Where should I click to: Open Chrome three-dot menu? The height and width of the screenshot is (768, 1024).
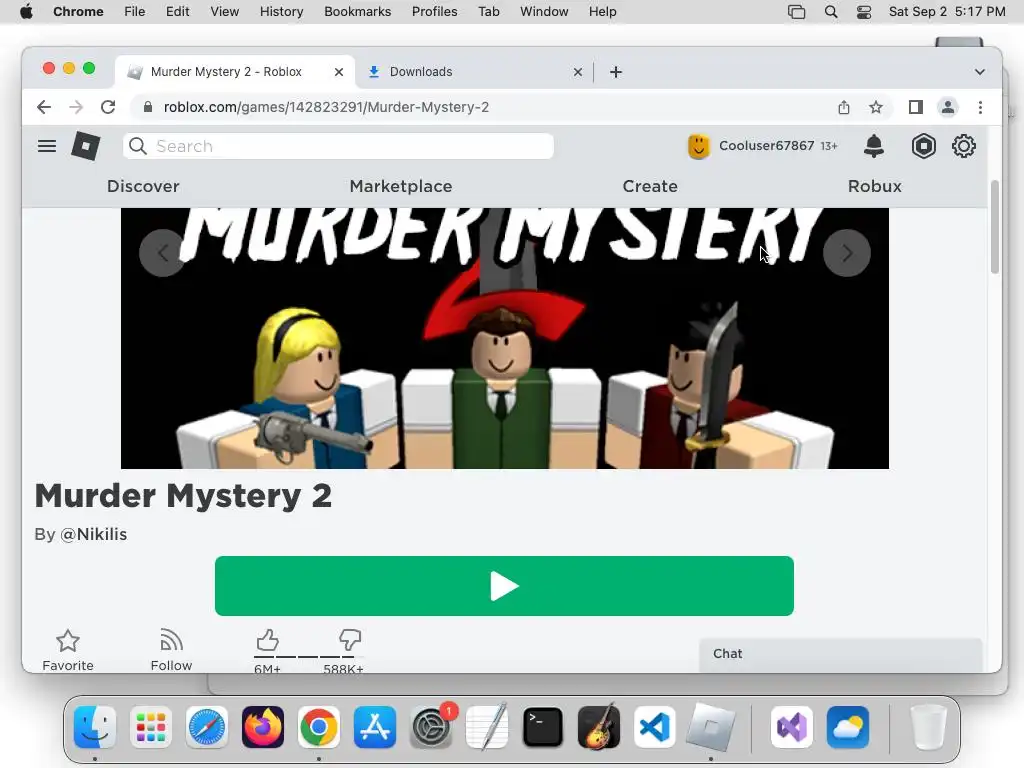click(980, 107)
